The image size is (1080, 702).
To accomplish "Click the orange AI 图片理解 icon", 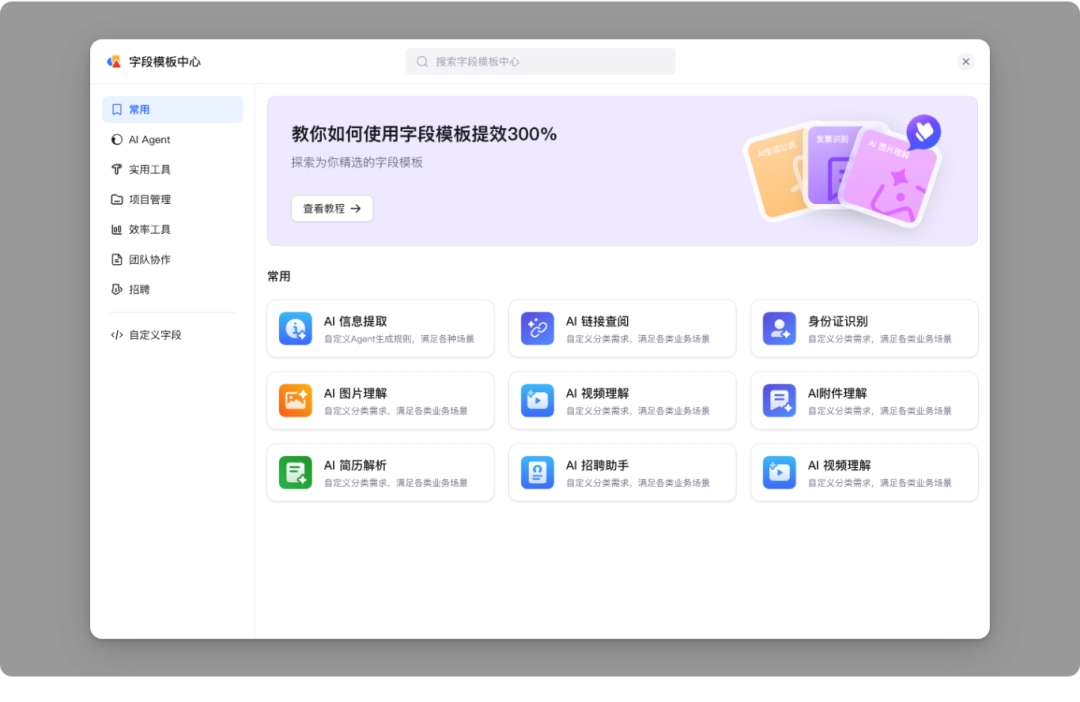I will point(295,400).
